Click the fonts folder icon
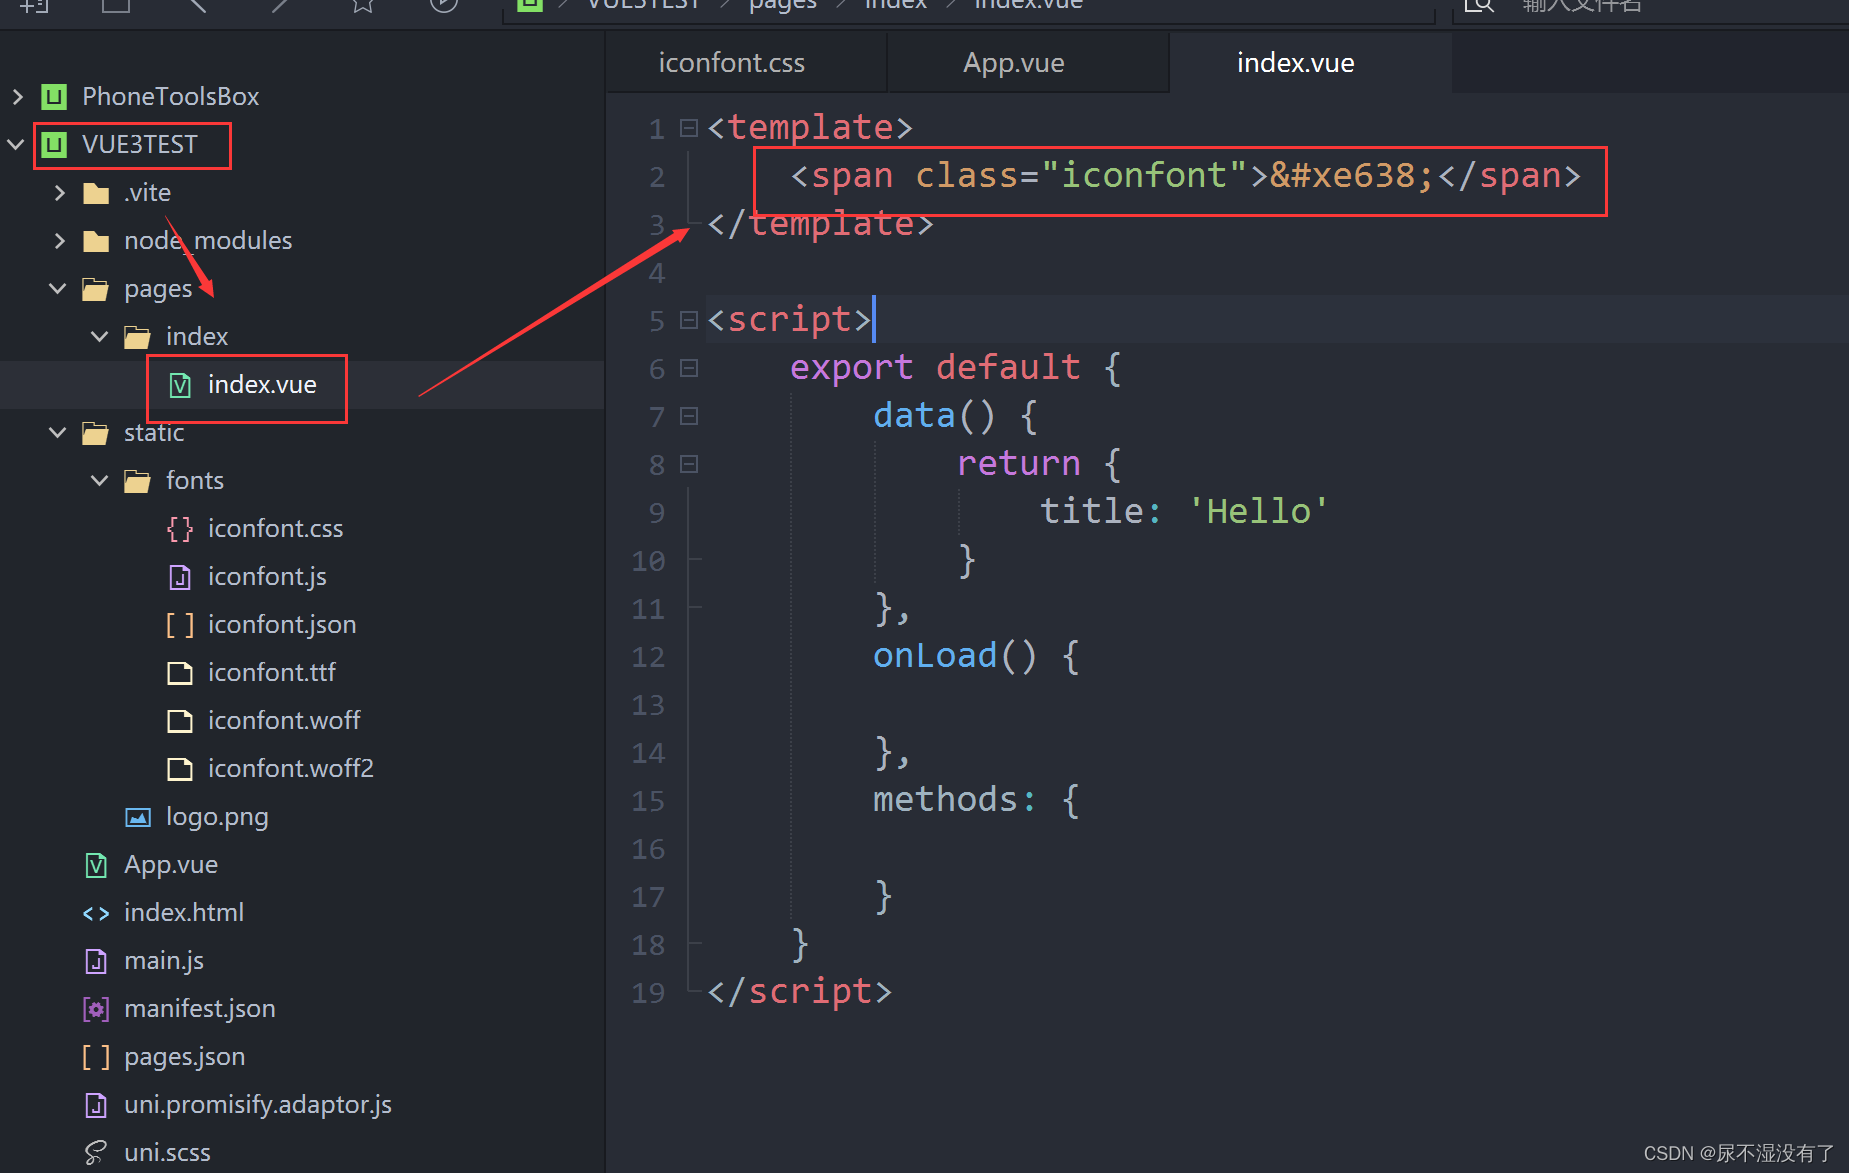This screenshot has height=1173, width=1849. click(x=138, y=481)
